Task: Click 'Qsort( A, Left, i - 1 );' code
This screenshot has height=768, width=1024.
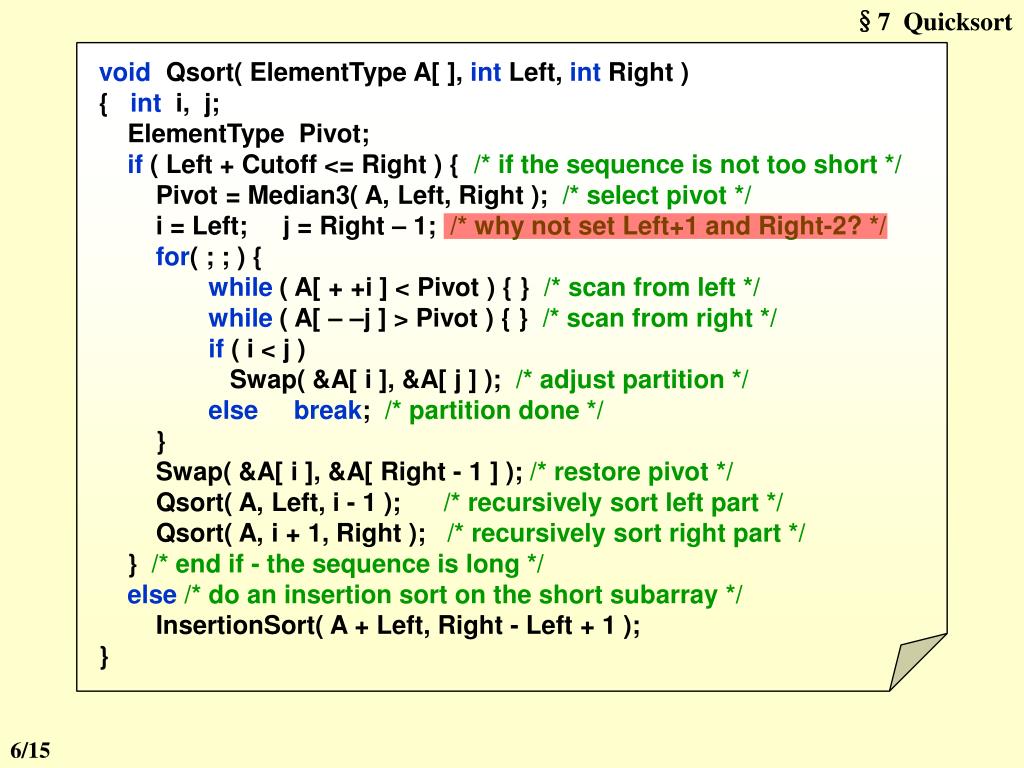Action: (278, 503)
